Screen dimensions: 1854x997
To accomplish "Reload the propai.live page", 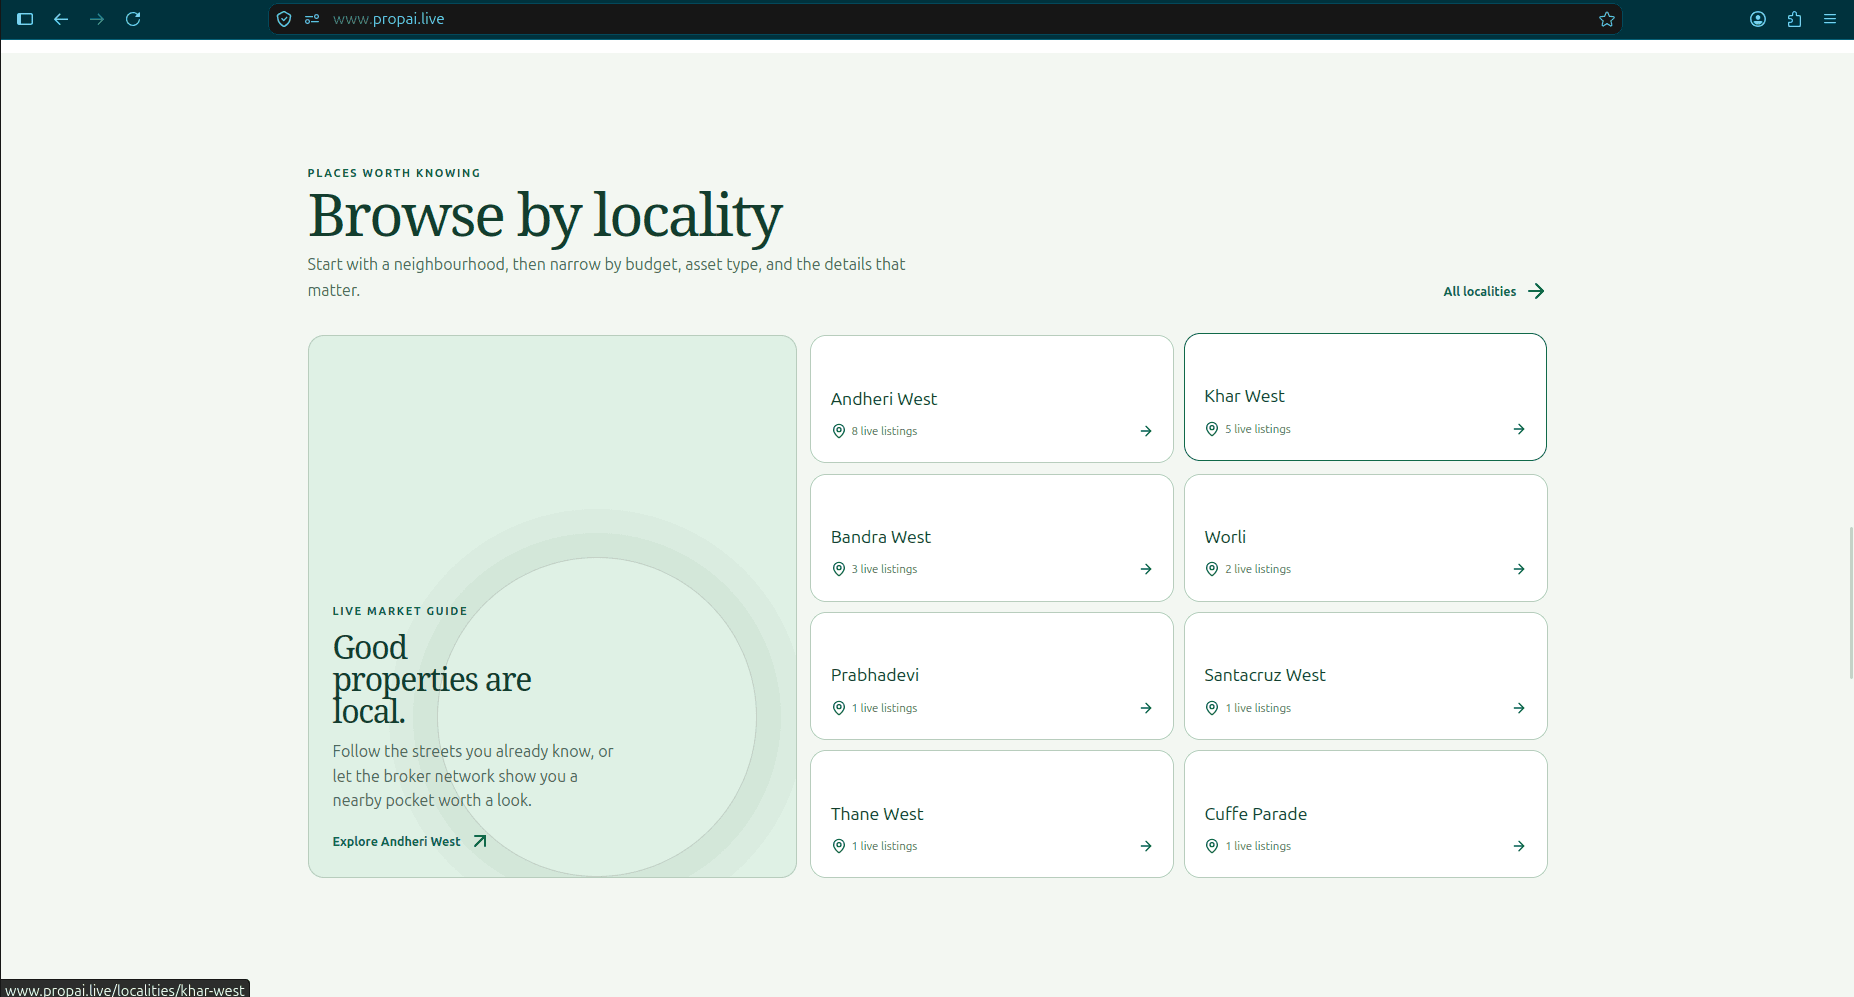I will pos(133,19).
